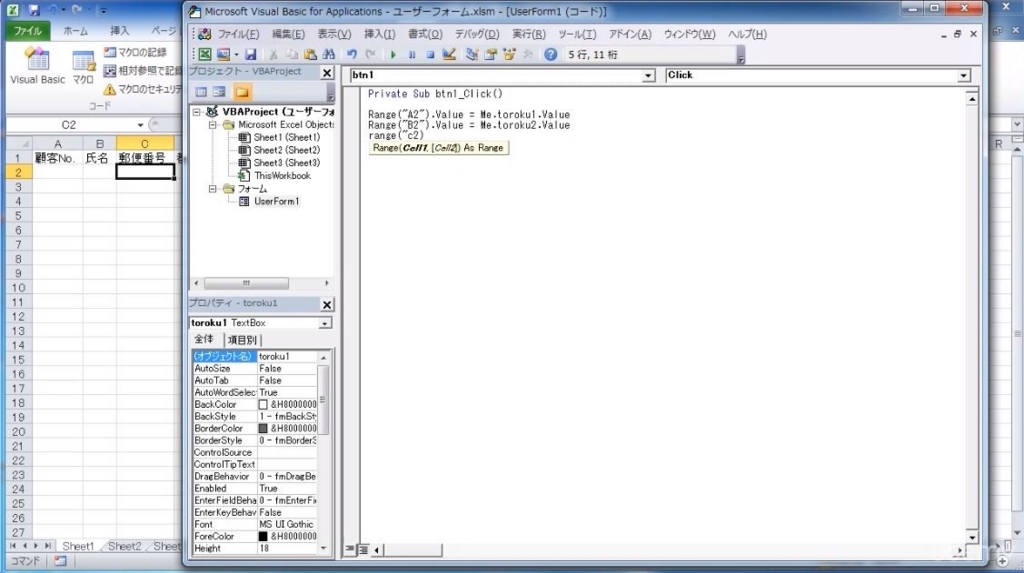This screenshot has height=573, width=1024.
Task: Open the btn1 object dropdown
Action: [x=647, y=76]
